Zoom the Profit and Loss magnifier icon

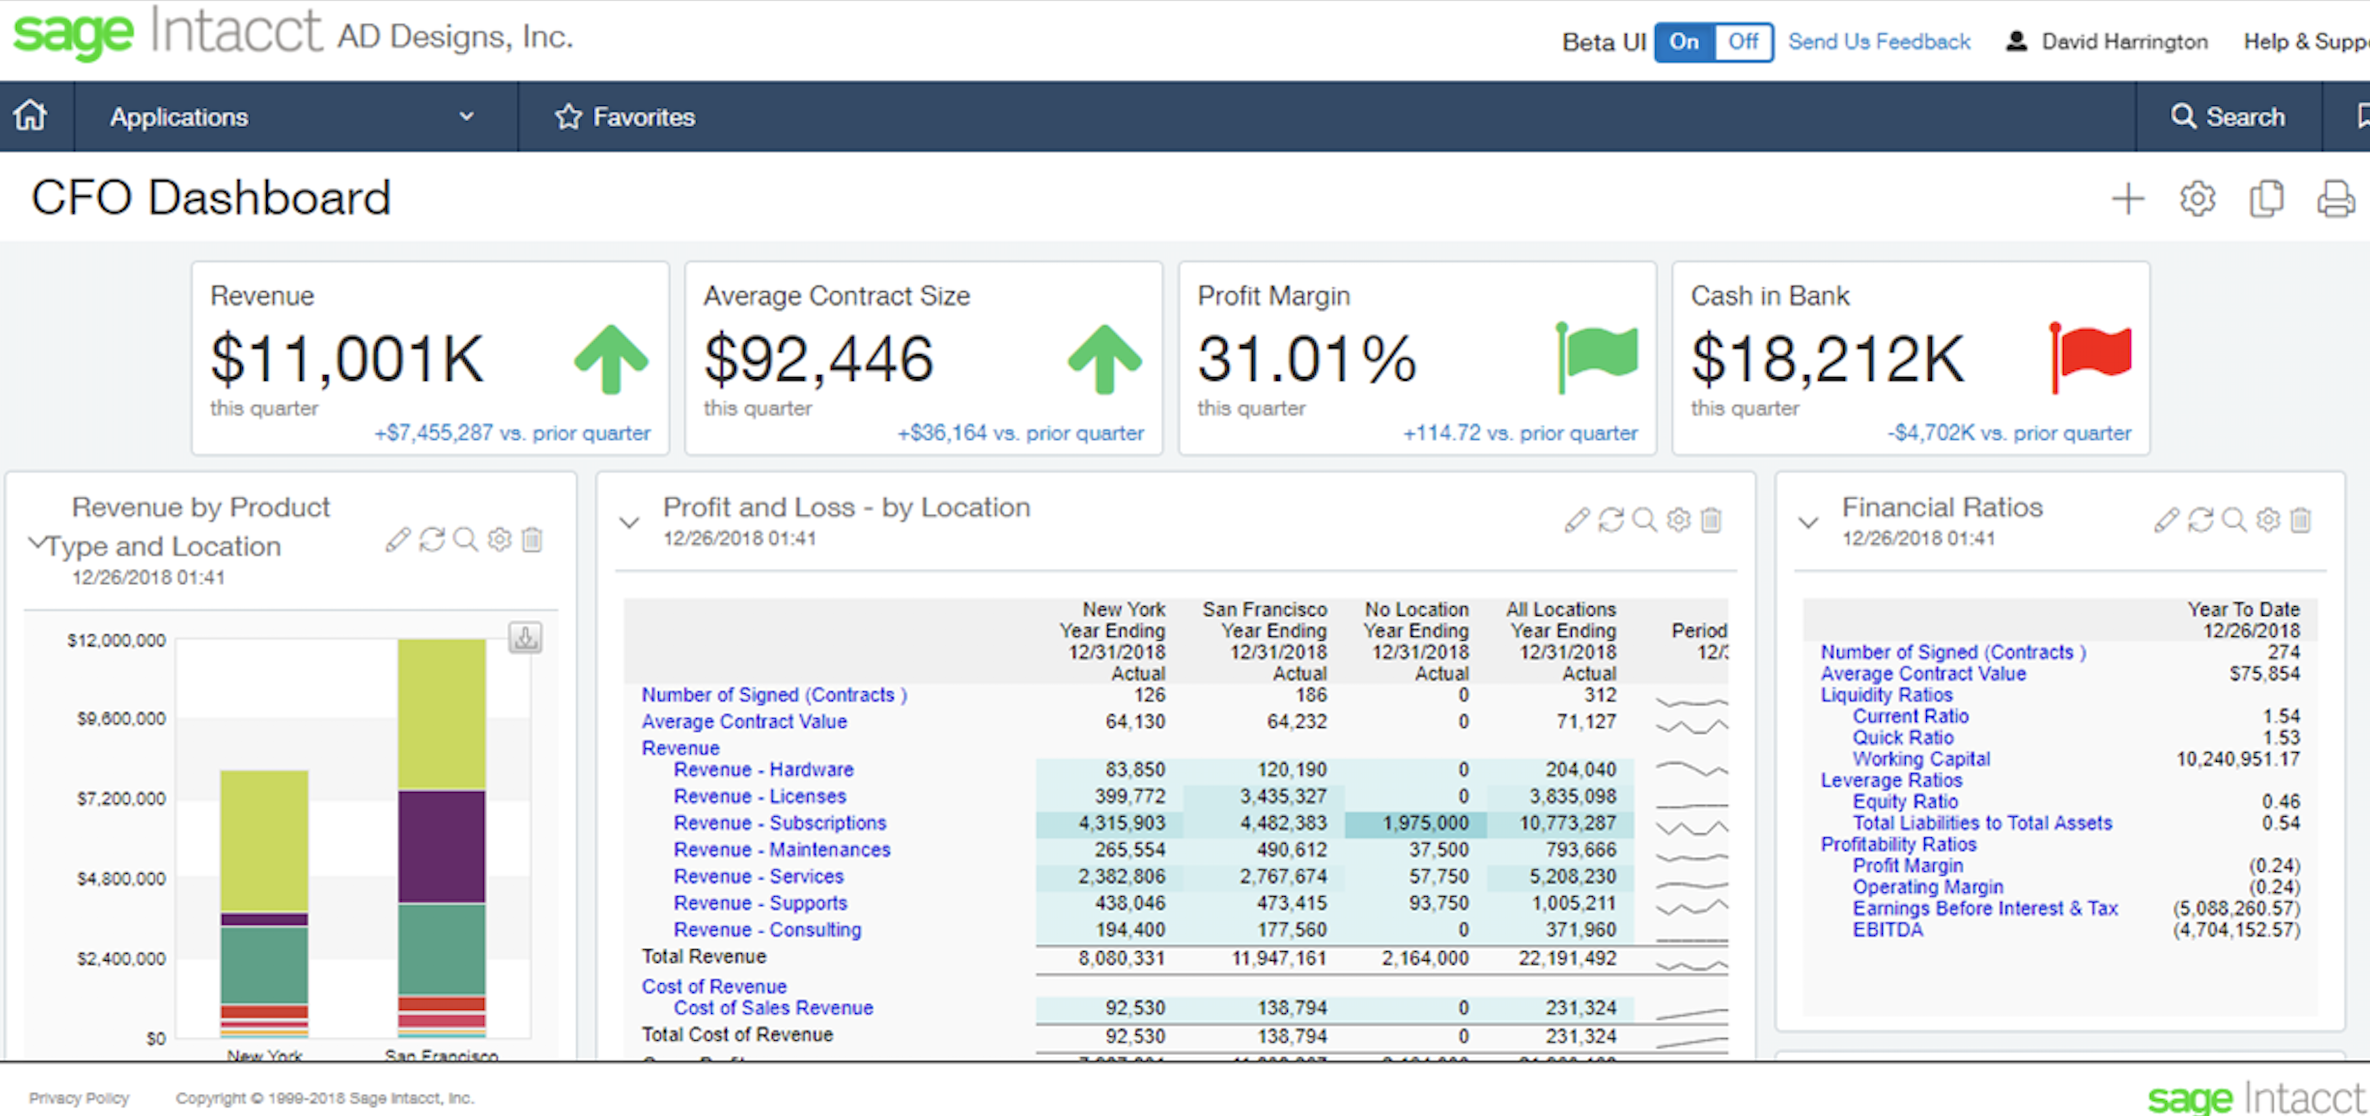[x=1644, y=520]
